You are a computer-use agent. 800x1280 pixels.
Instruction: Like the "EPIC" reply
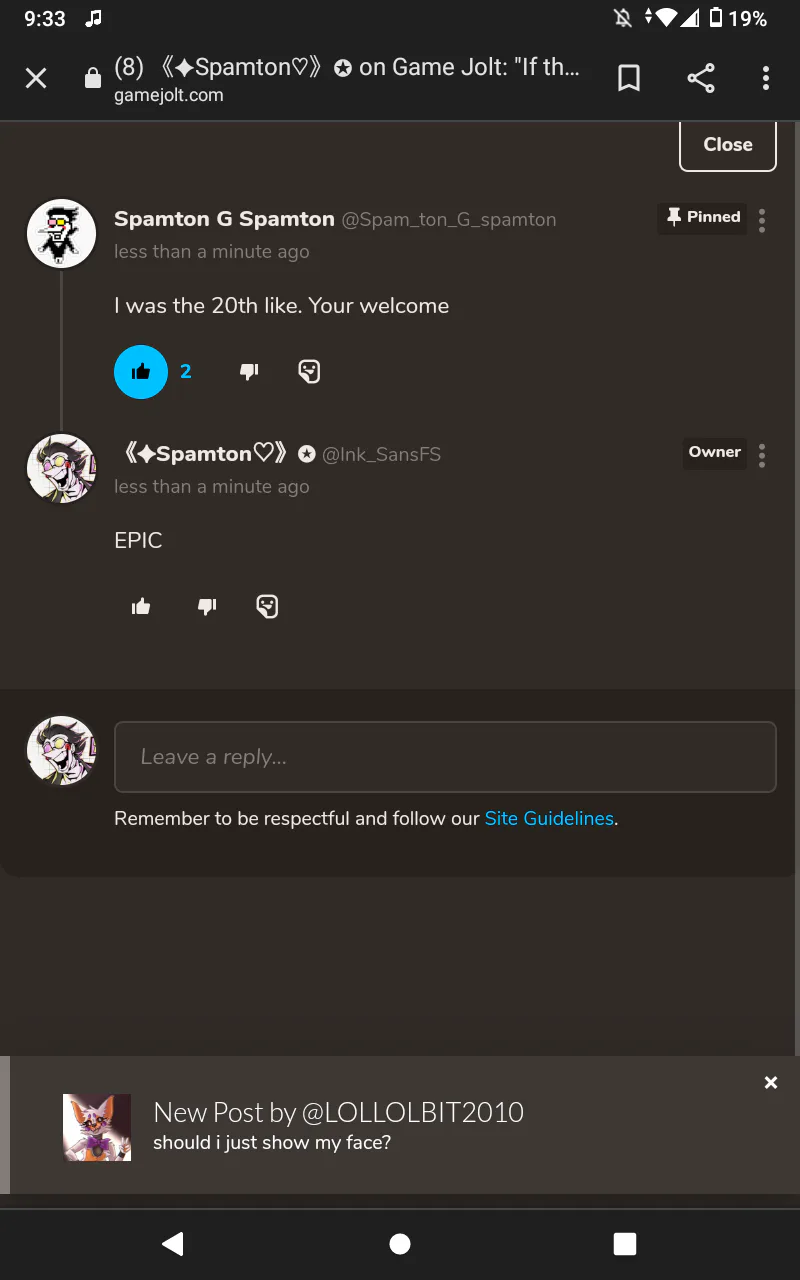point(141,606)
